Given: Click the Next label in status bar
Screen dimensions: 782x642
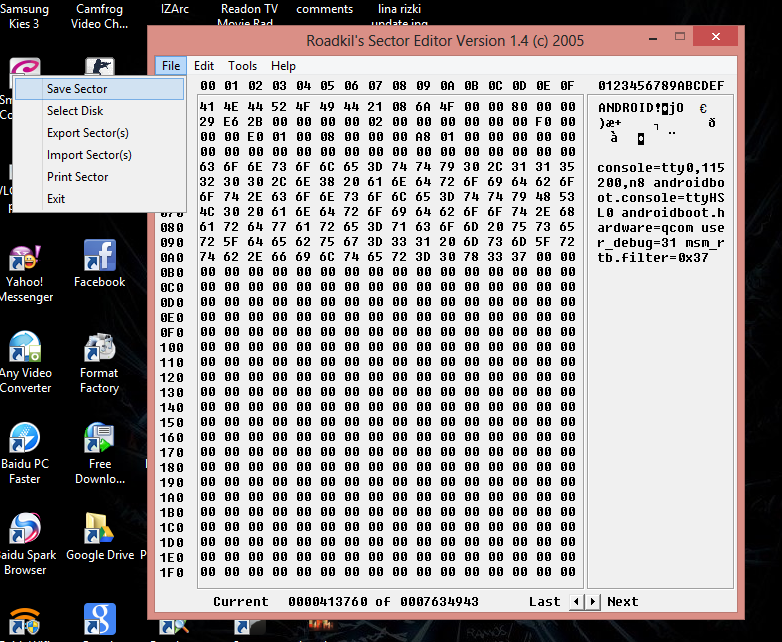Looking at the screenshot, I should [622, 602].
